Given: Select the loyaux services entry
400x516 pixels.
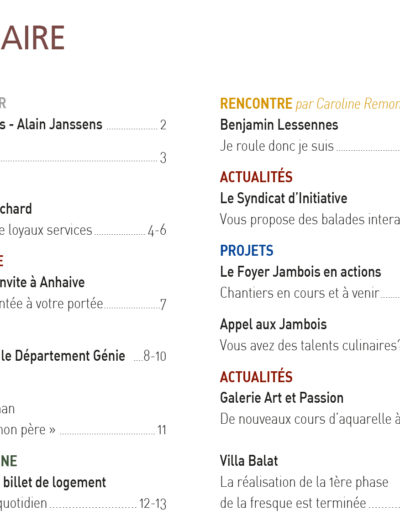Looking at the screenshot, I should (83, 230).
